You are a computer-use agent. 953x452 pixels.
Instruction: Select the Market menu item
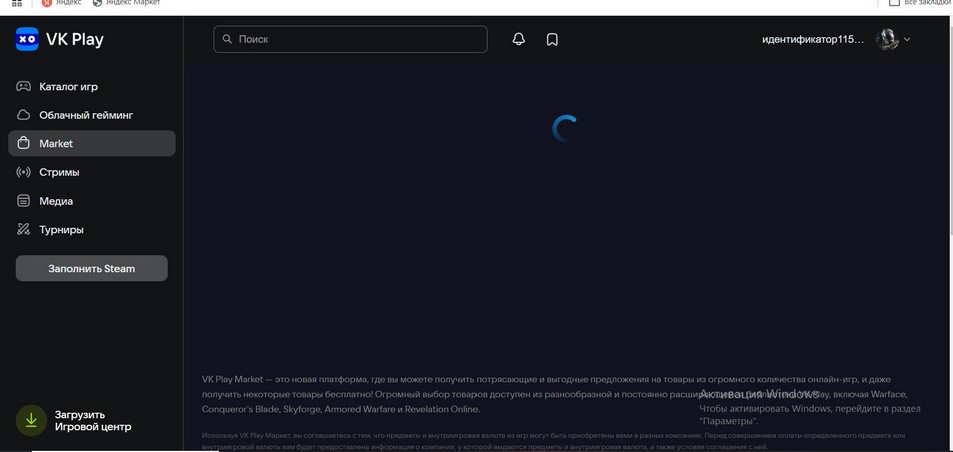coord(92,143)
